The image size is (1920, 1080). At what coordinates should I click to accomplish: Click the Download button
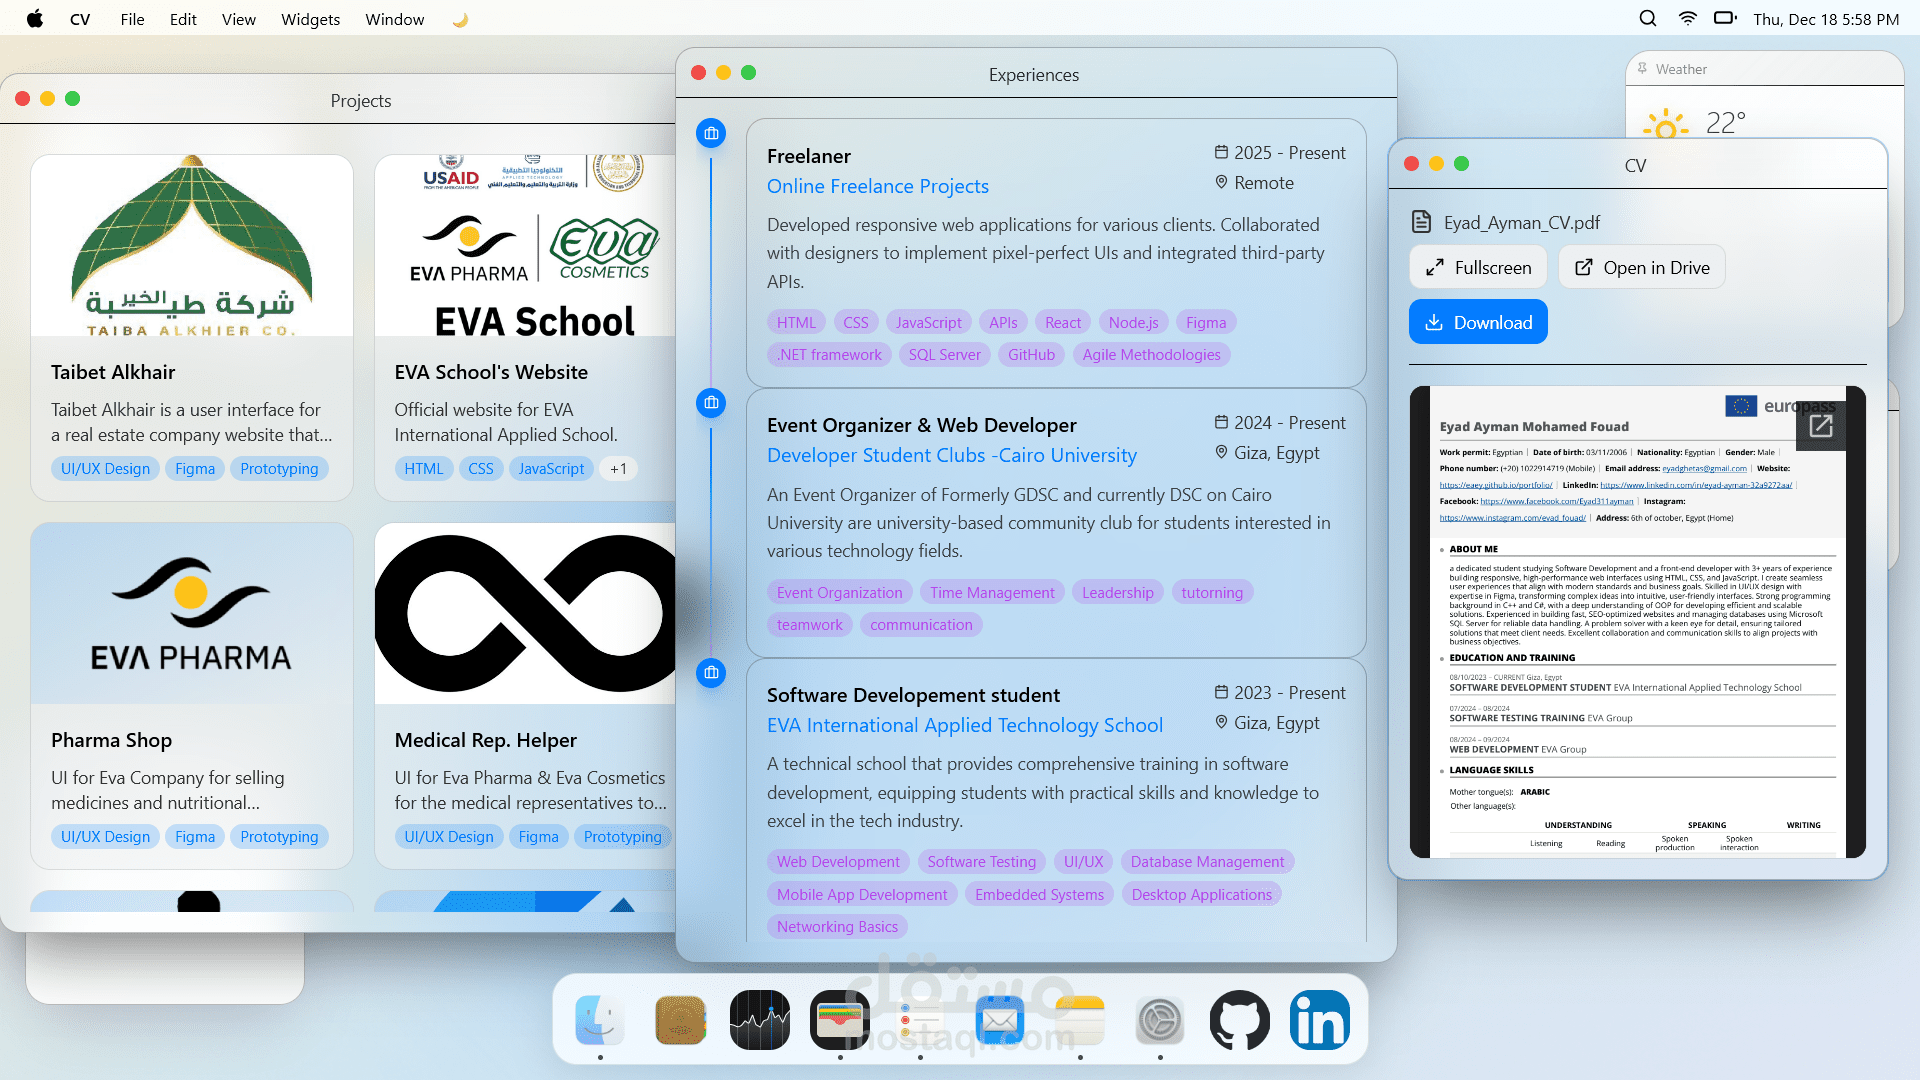pyautogui.click(x=1478, y=322)
